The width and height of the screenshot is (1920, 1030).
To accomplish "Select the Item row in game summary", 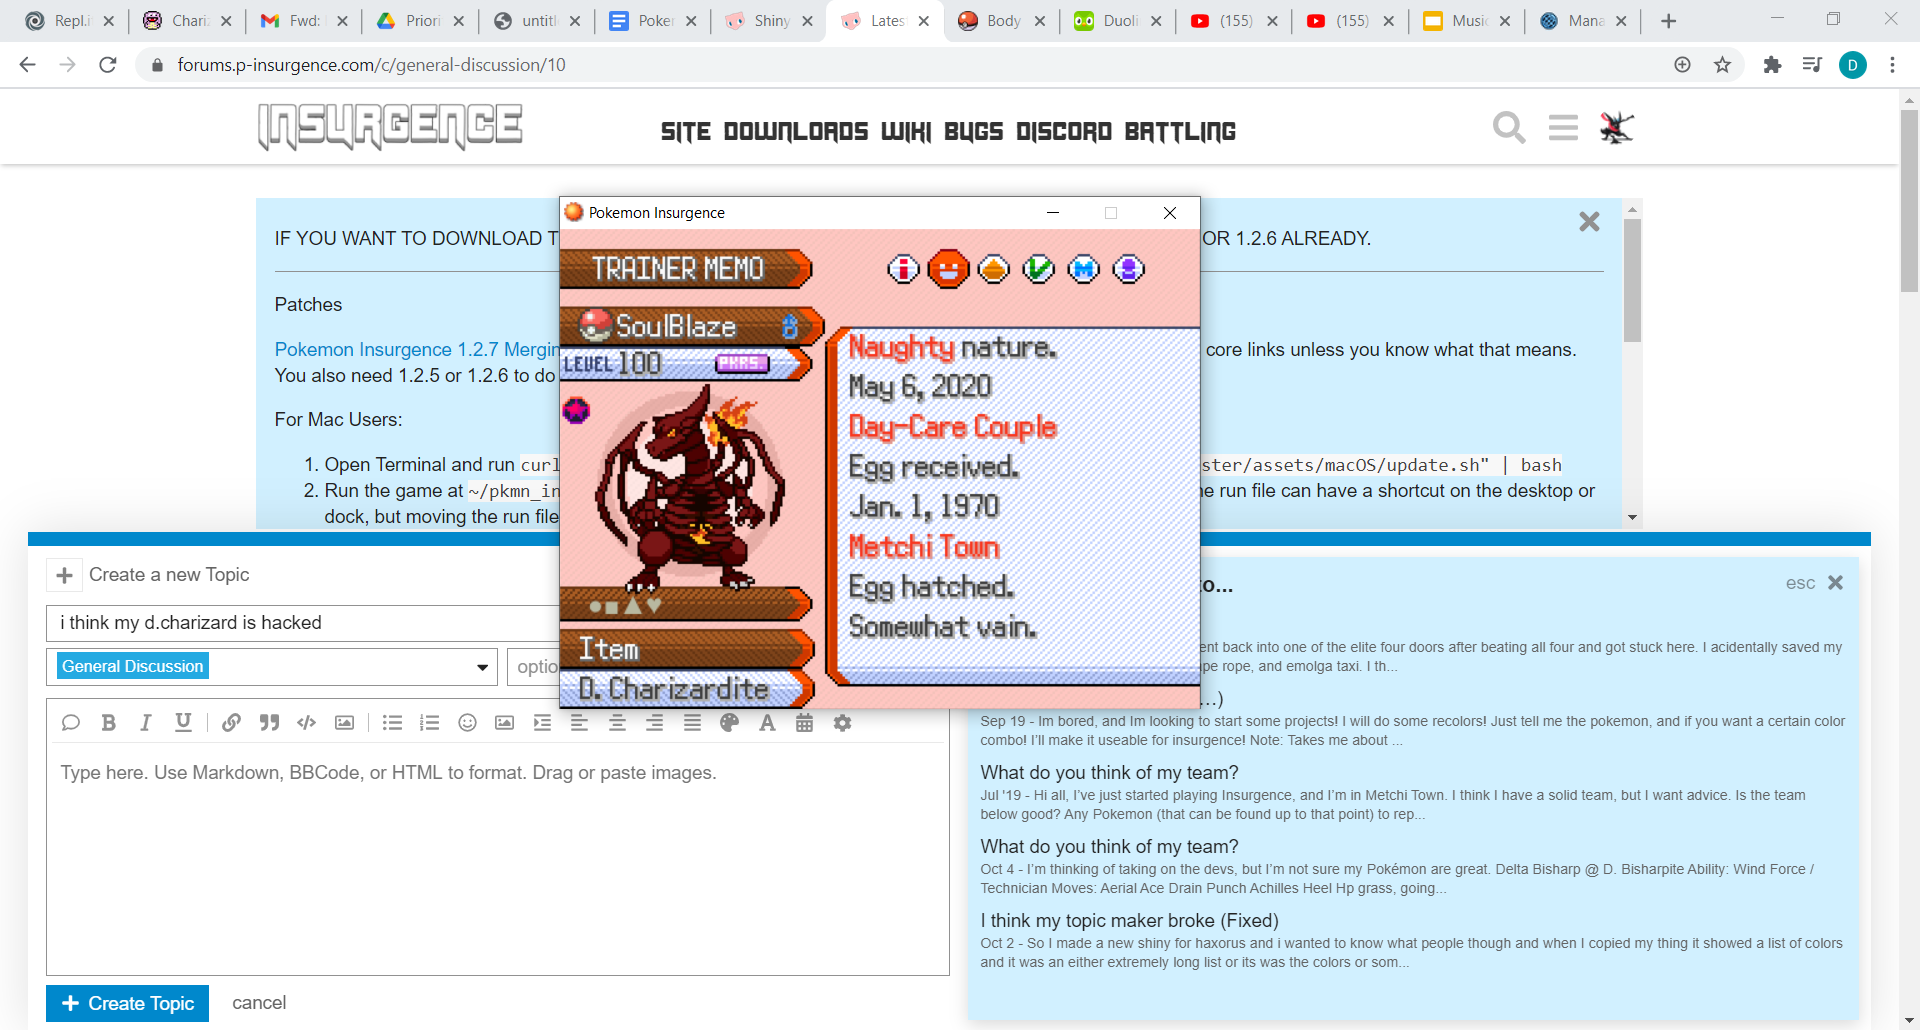I will pyautogui.click(x=686, y=649).
